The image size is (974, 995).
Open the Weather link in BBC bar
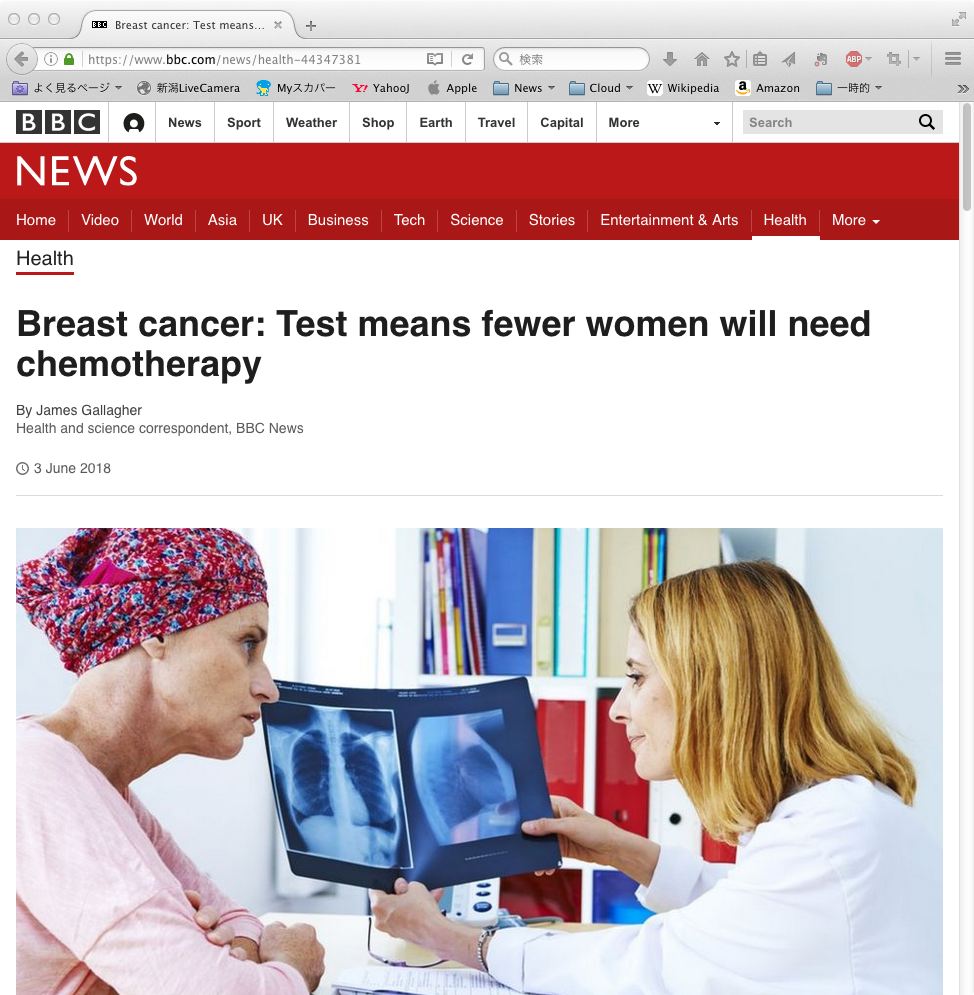(311, 122)
